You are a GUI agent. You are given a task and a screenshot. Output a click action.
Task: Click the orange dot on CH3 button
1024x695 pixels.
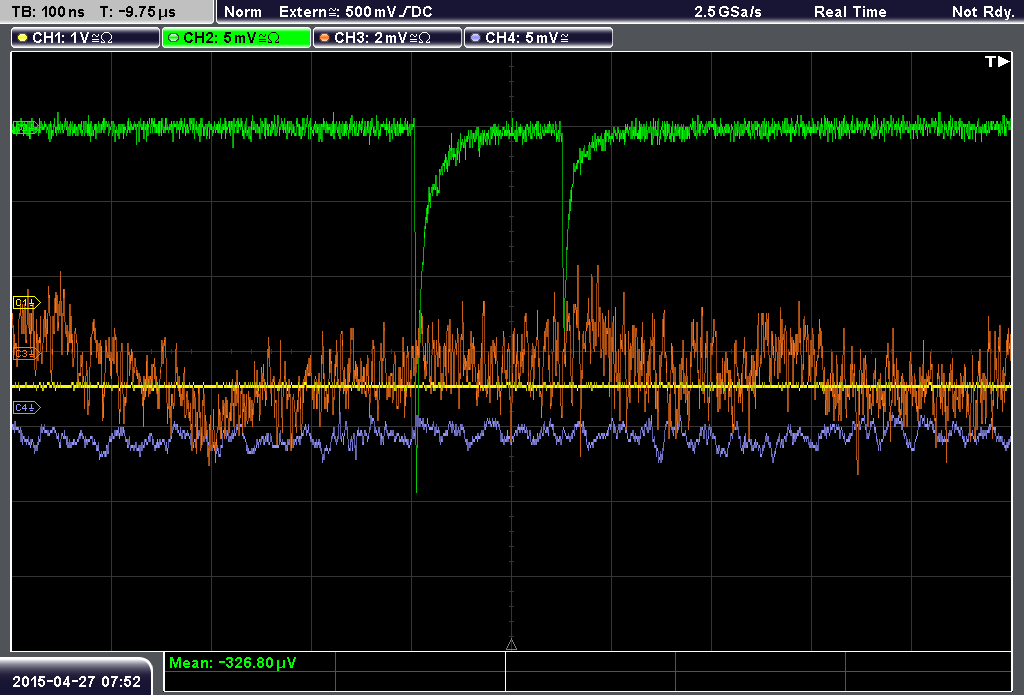(x=325, y=38)
